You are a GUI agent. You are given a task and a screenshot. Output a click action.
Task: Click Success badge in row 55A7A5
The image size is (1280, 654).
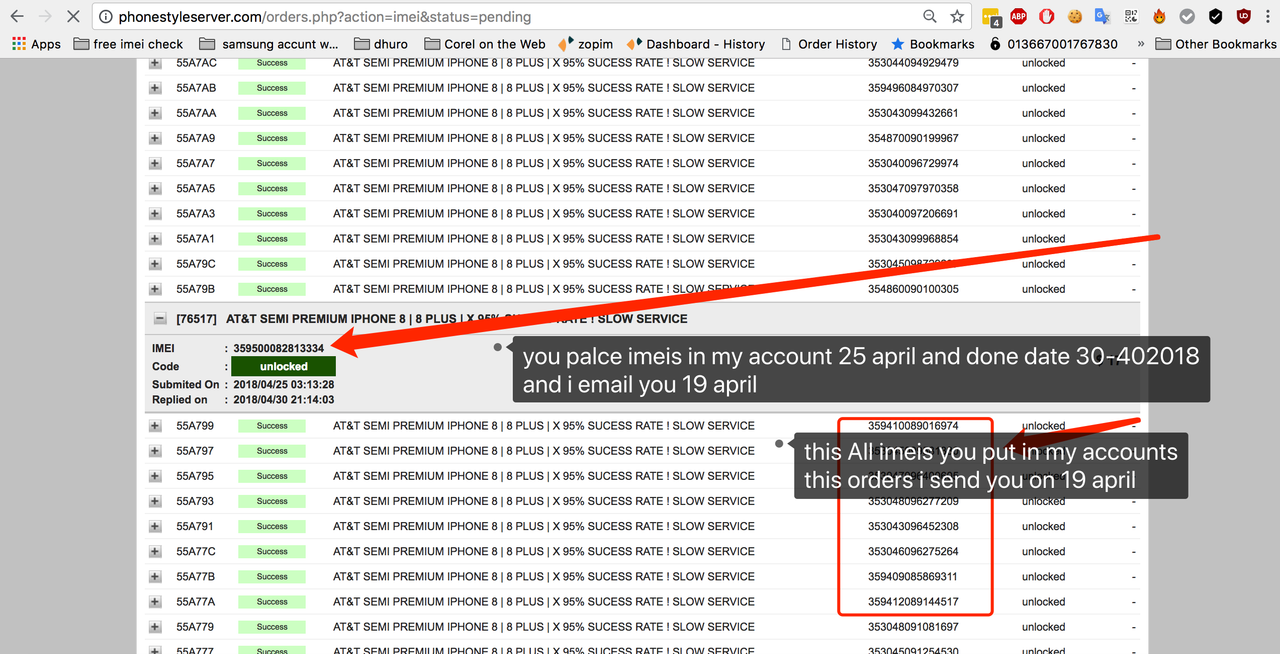pos(272,188)
